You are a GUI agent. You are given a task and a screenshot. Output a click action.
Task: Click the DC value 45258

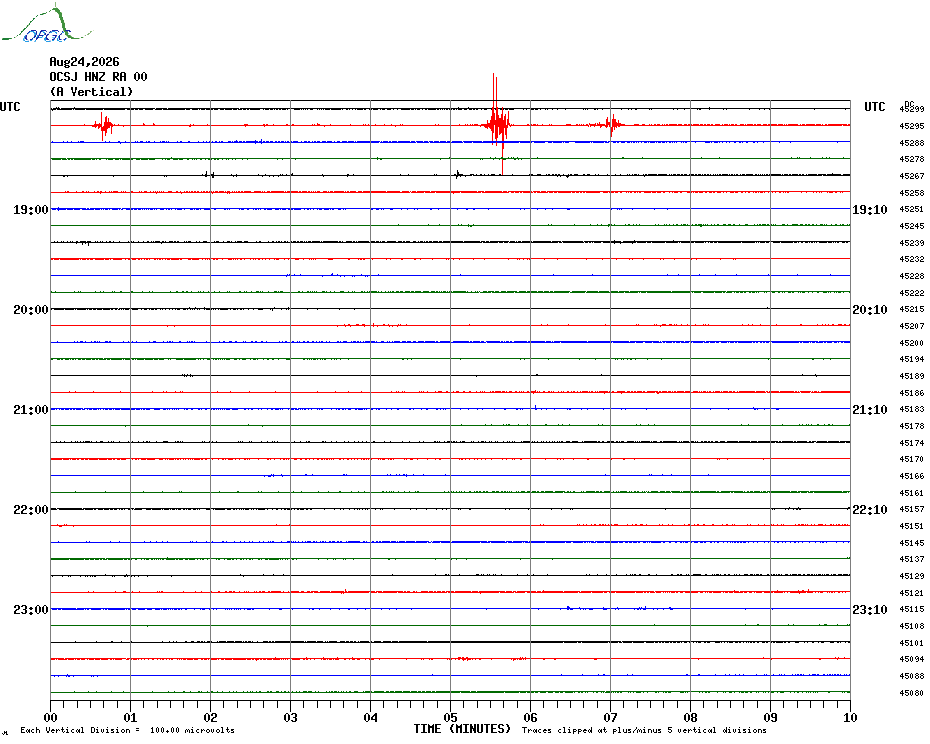point(912,193)
